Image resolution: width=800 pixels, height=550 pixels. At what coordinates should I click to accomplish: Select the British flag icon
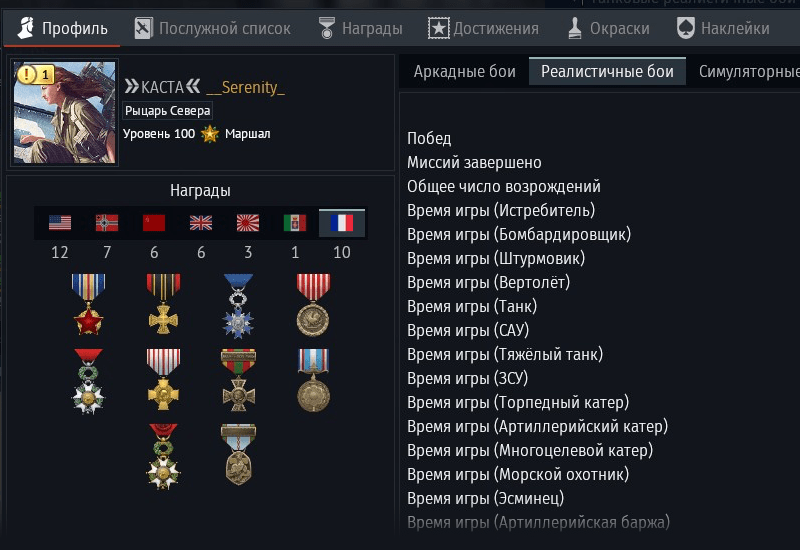[201, 223]
